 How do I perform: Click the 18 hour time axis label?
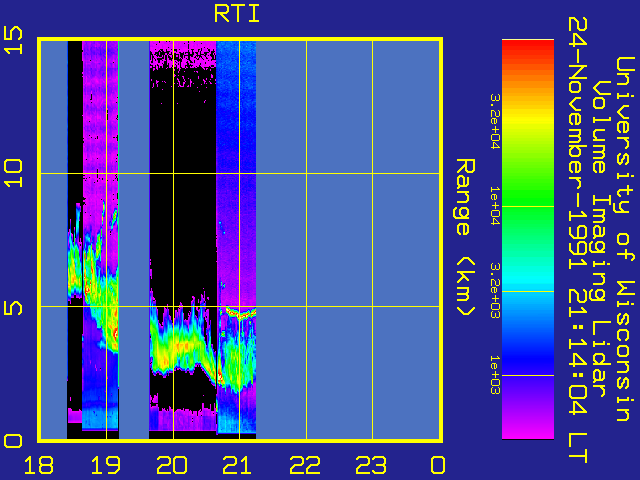coord(39,465)
